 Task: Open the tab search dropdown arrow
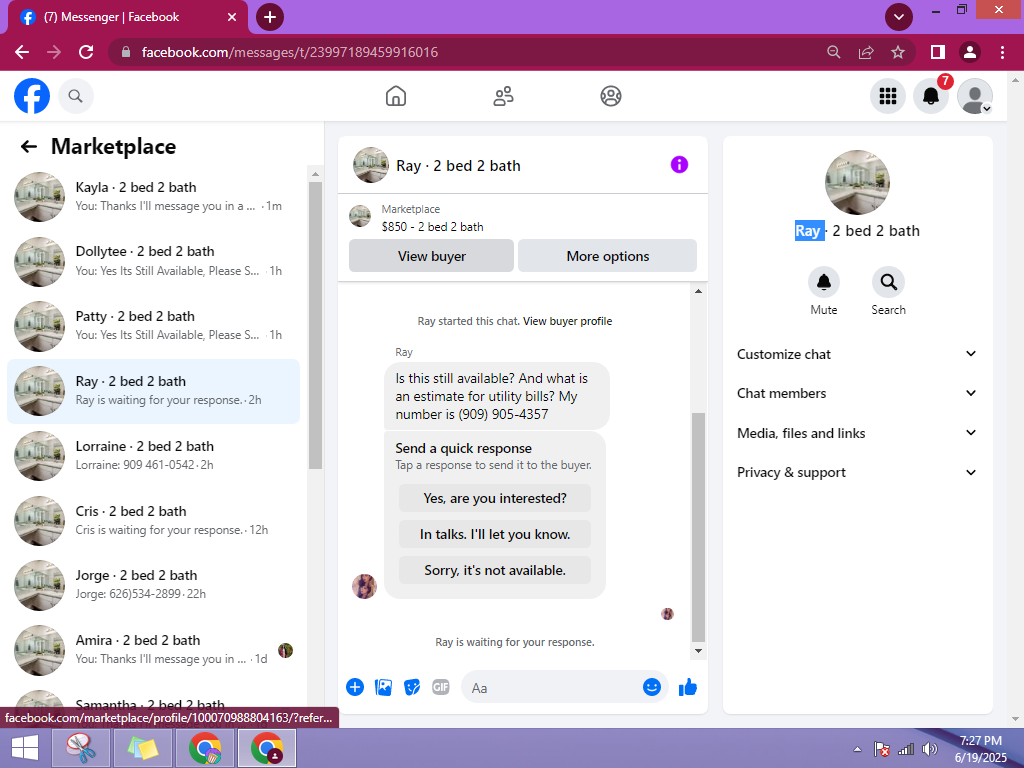tap(899, 17)
